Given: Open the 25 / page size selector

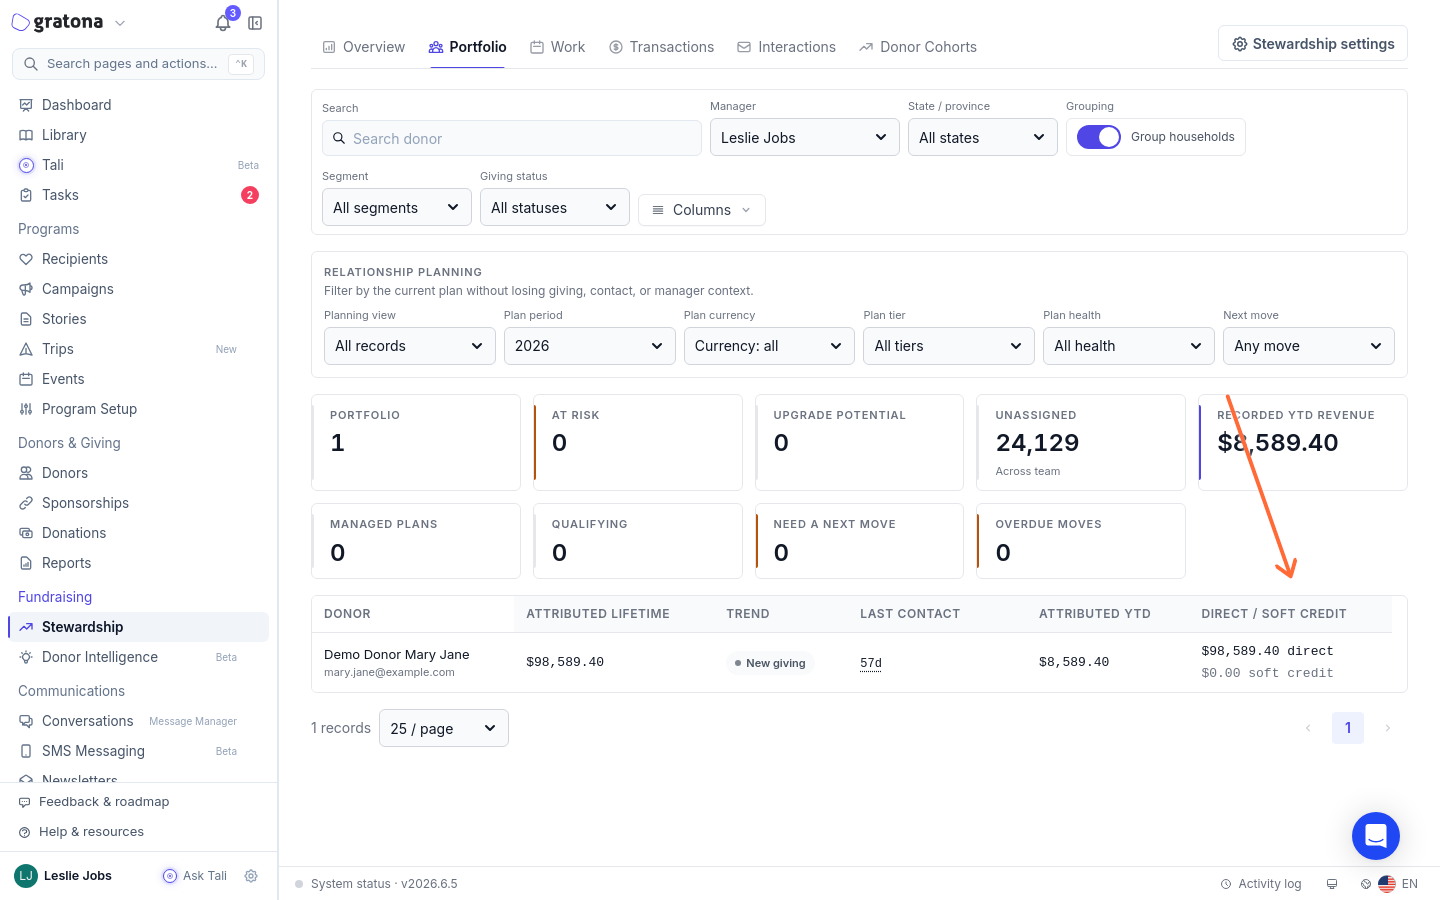Looking at the screenshot, I should 444,728.
